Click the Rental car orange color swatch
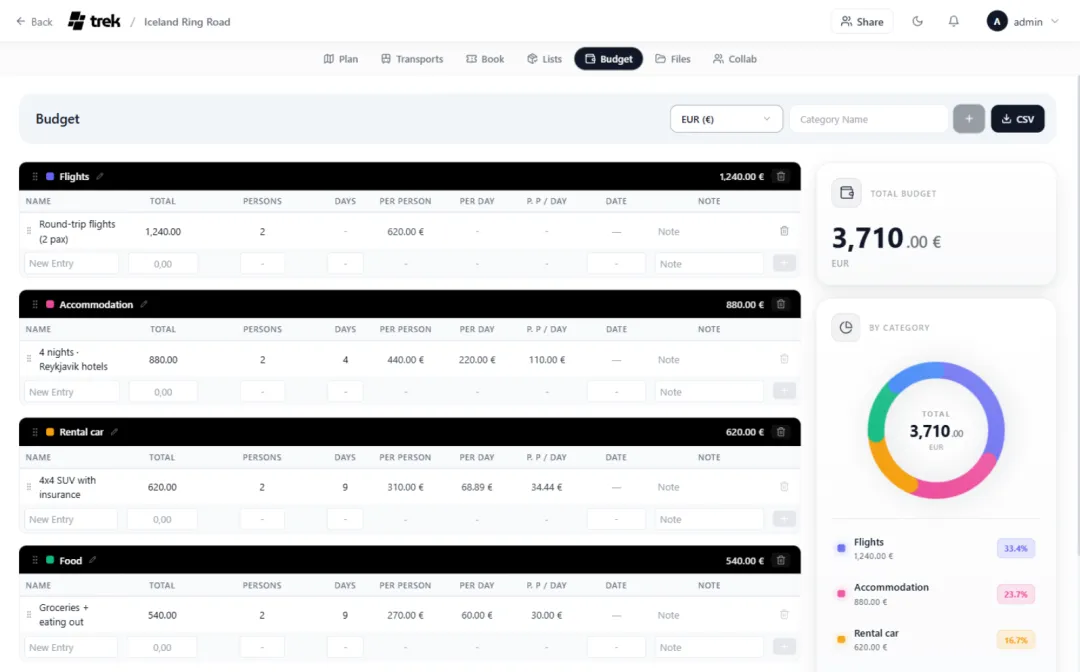 pyautogui.click(x=50, y=432)
